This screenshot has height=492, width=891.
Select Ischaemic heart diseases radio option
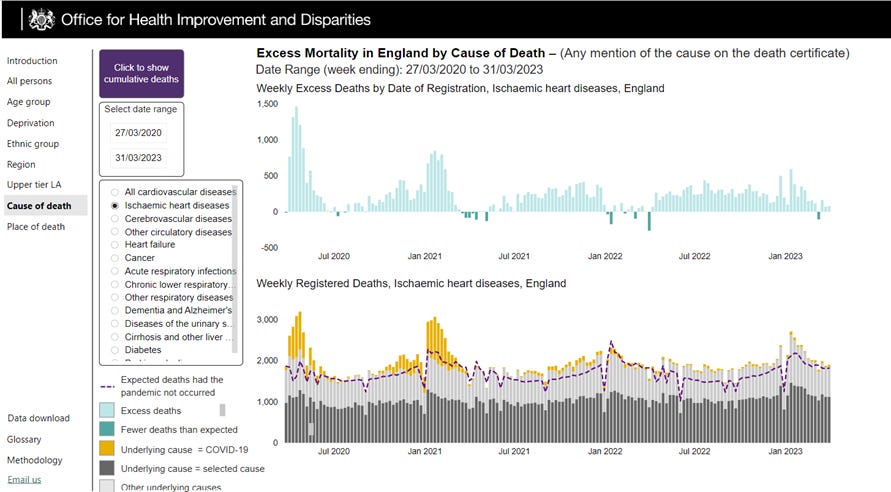coord(115,206)
